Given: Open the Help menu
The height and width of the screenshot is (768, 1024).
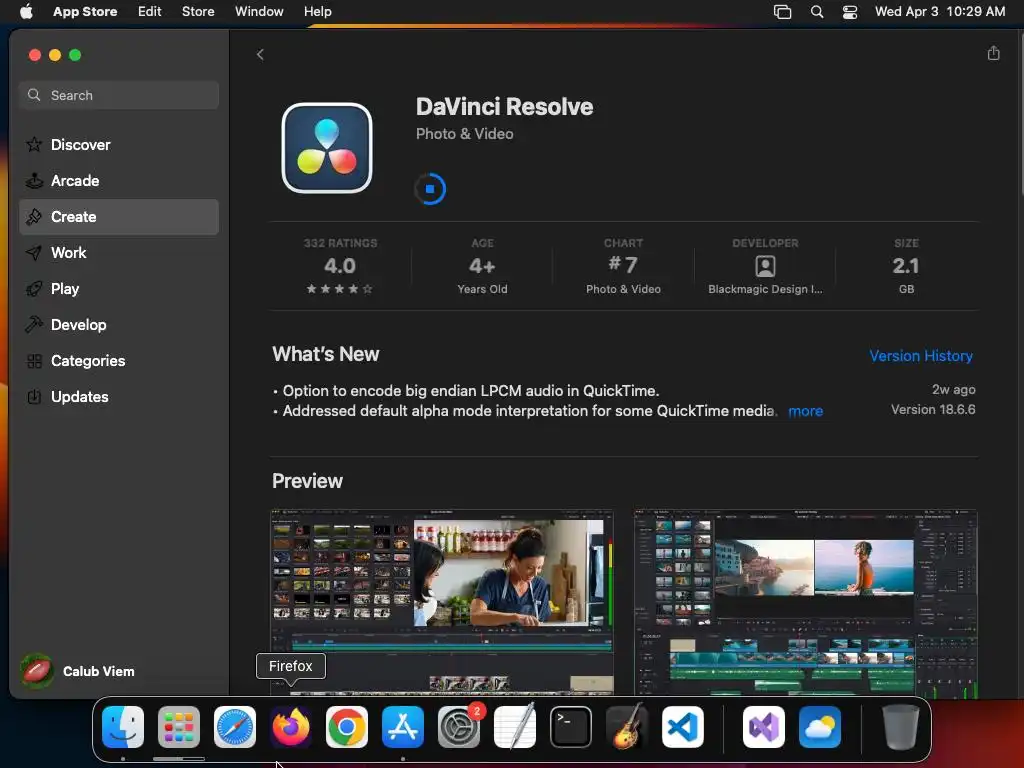Looking at the screenshot, I should tap(317, 11).
